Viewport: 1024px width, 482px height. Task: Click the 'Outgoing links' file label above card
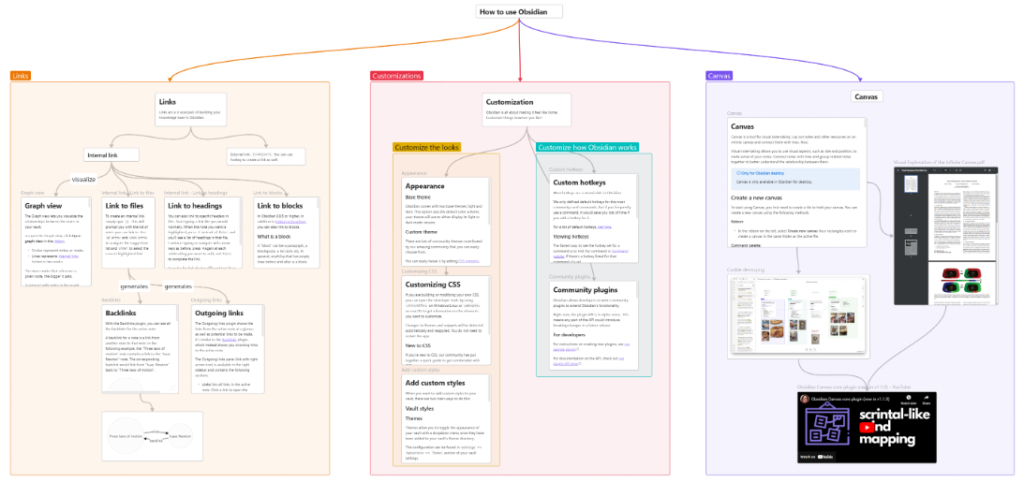tap(206, 300)
